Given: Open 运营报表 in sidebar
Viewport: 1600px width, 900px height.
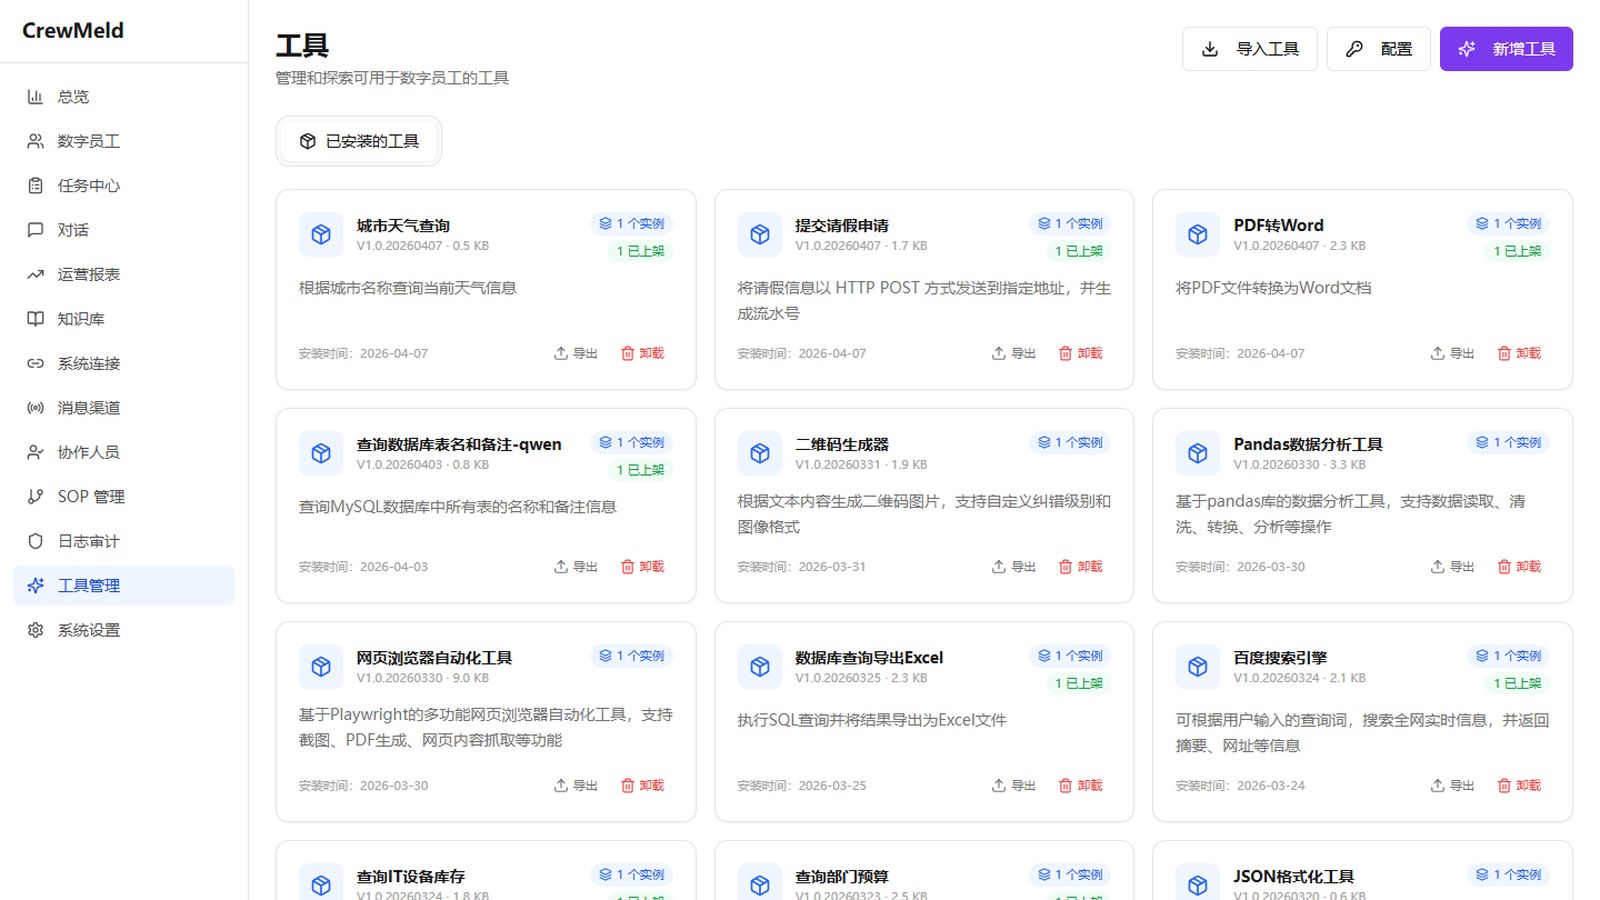Looking at the screenshot, I should [x=123, y=274].
